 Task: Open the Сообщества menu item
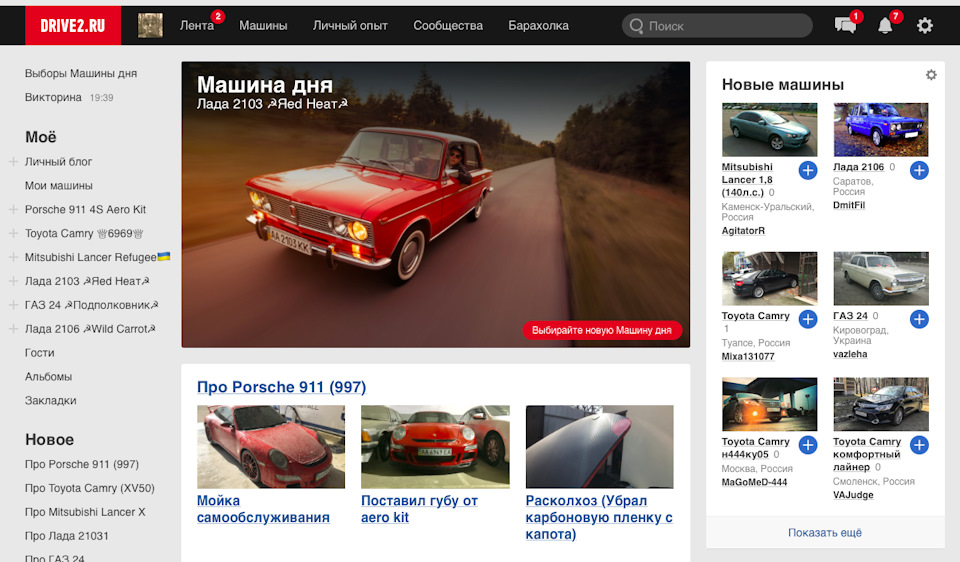tap(448, 26)
